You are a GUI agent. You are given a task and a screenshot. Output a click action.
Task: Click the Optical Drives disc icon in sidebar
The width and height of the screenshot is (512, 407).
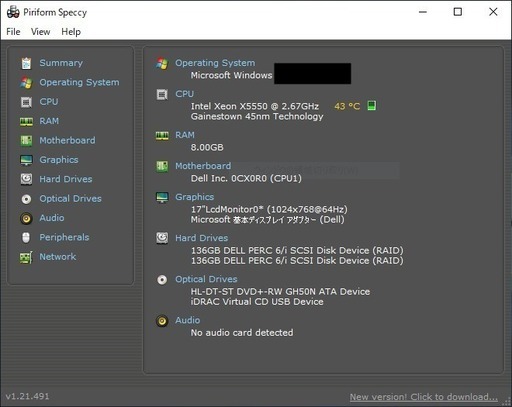click(x=26, y=199)
